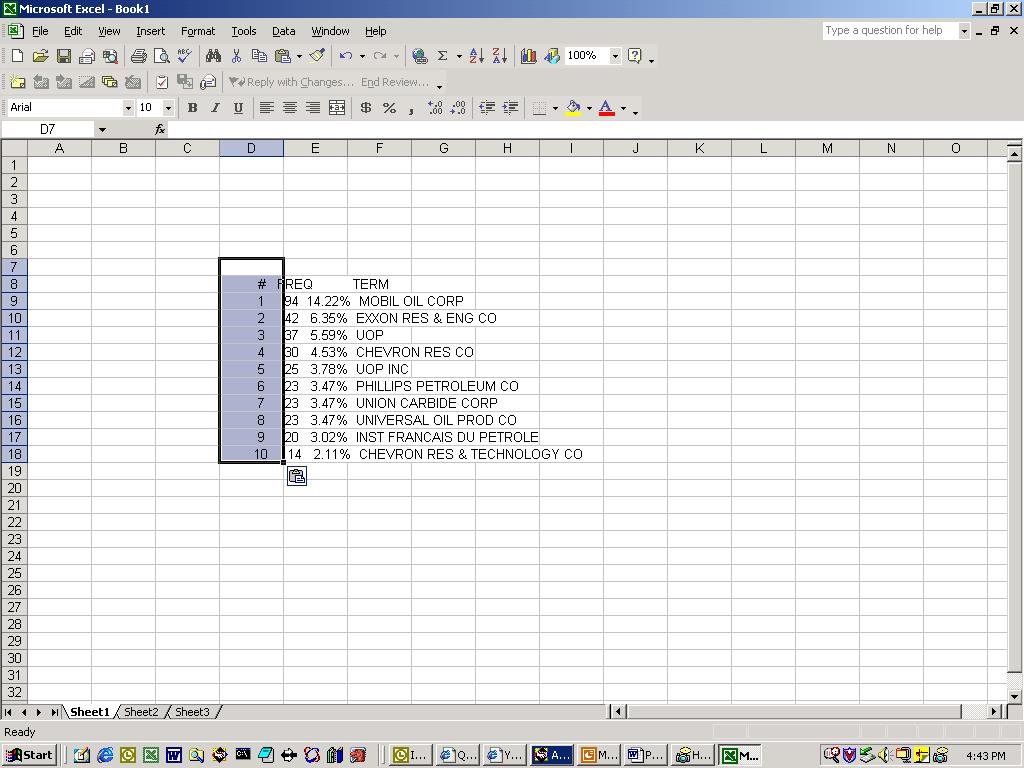Sort the selection descending Z to A
Viewport: 1024px width, 768px height.
click(500, 56)
